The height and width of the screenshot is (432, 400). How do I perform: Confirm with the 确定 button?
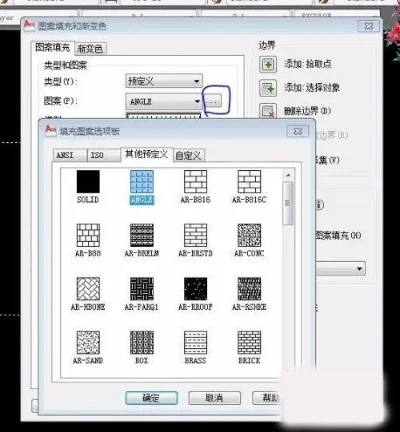(x=151, y=398)
